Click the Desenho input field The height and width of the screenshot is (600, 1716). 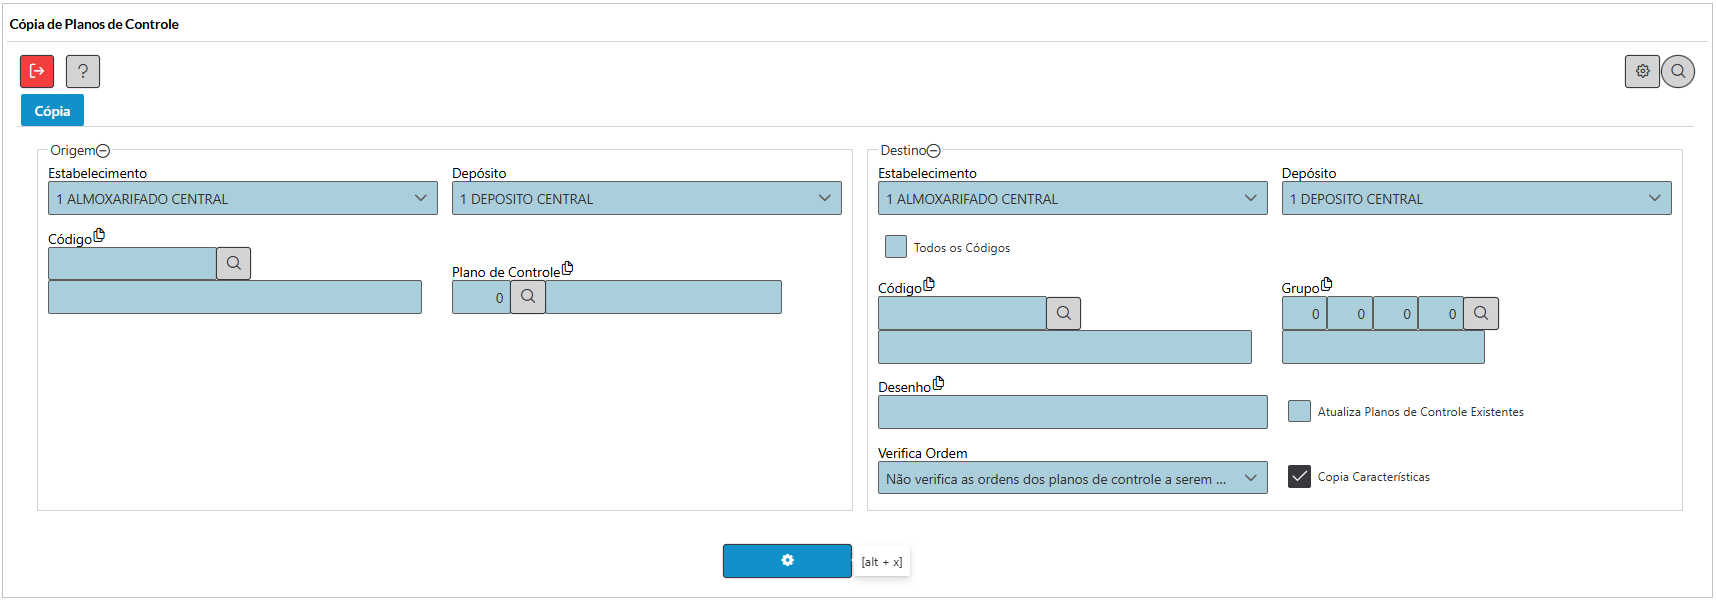[x=1072, y=412]
